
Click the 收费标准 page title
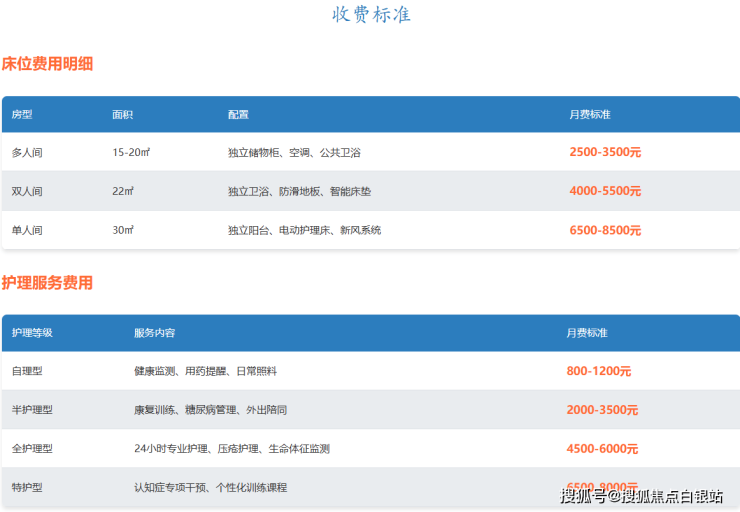pos(370,15)
